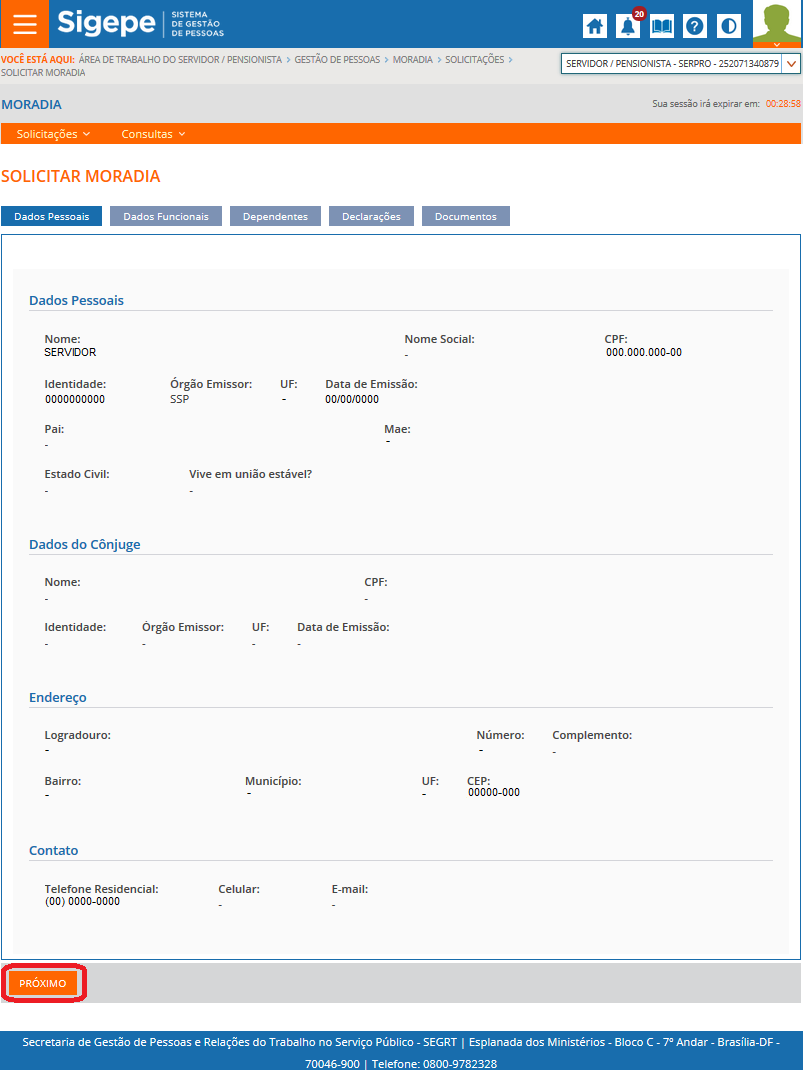Screen dimensions: 803x1070
Task: Open the hamburger main menu
Action: pos(24,24)
